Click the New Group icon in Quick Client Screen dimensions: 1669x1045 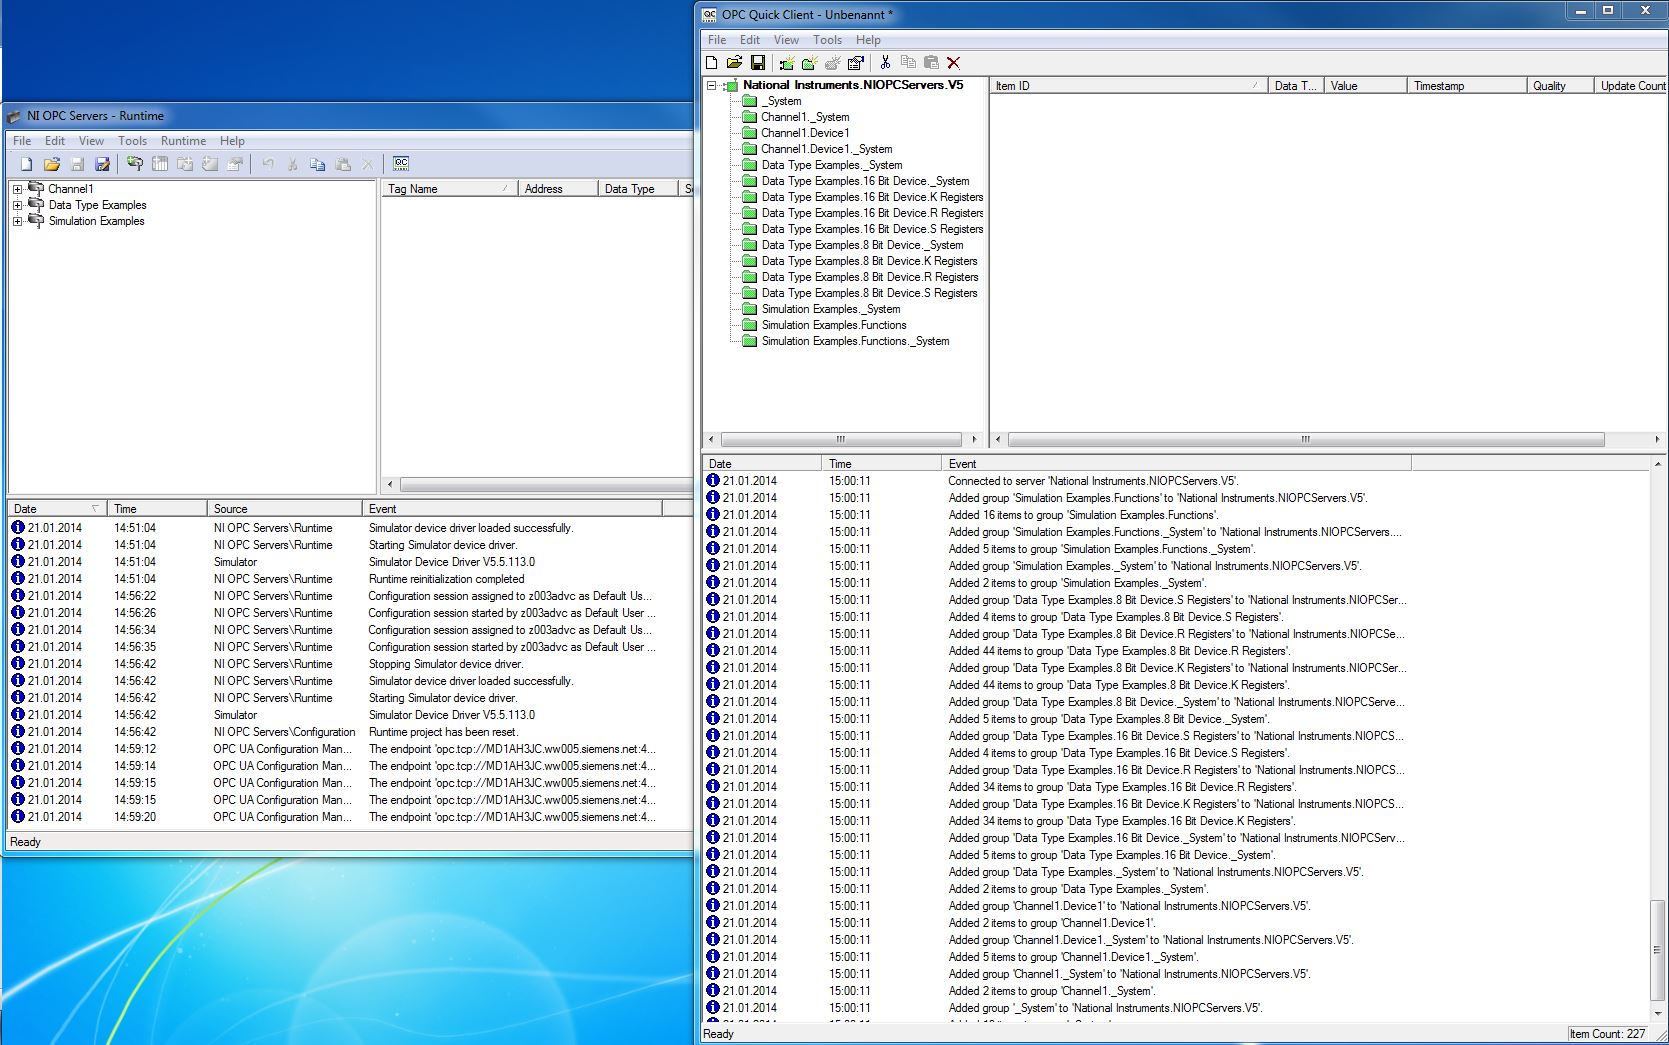pyautogui.click(x=810, y=63)
